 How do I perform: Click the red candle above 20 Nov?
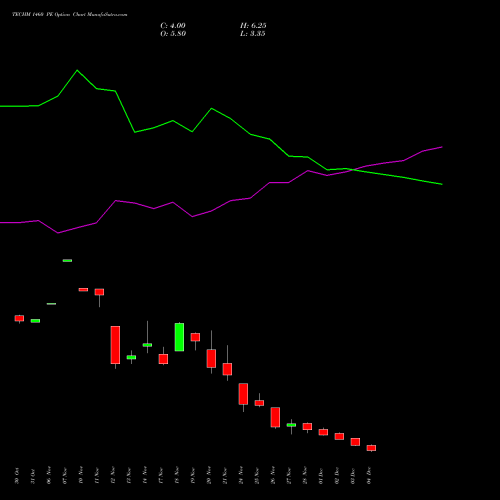pos(211,358)
